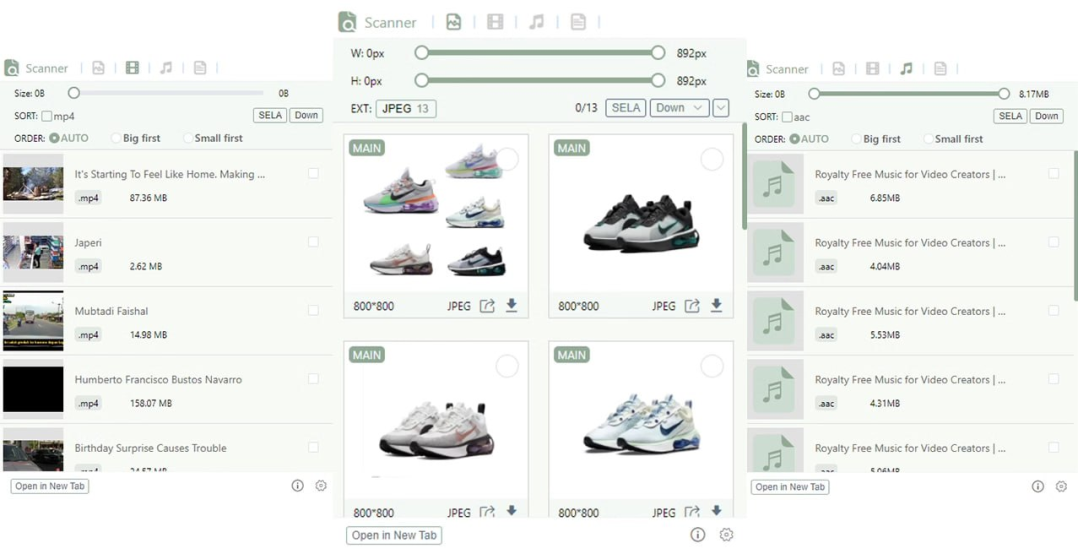Click the Scanner logo in left panel
Viewport: 1078px width, 554px height.
click(x=11, y=68)
